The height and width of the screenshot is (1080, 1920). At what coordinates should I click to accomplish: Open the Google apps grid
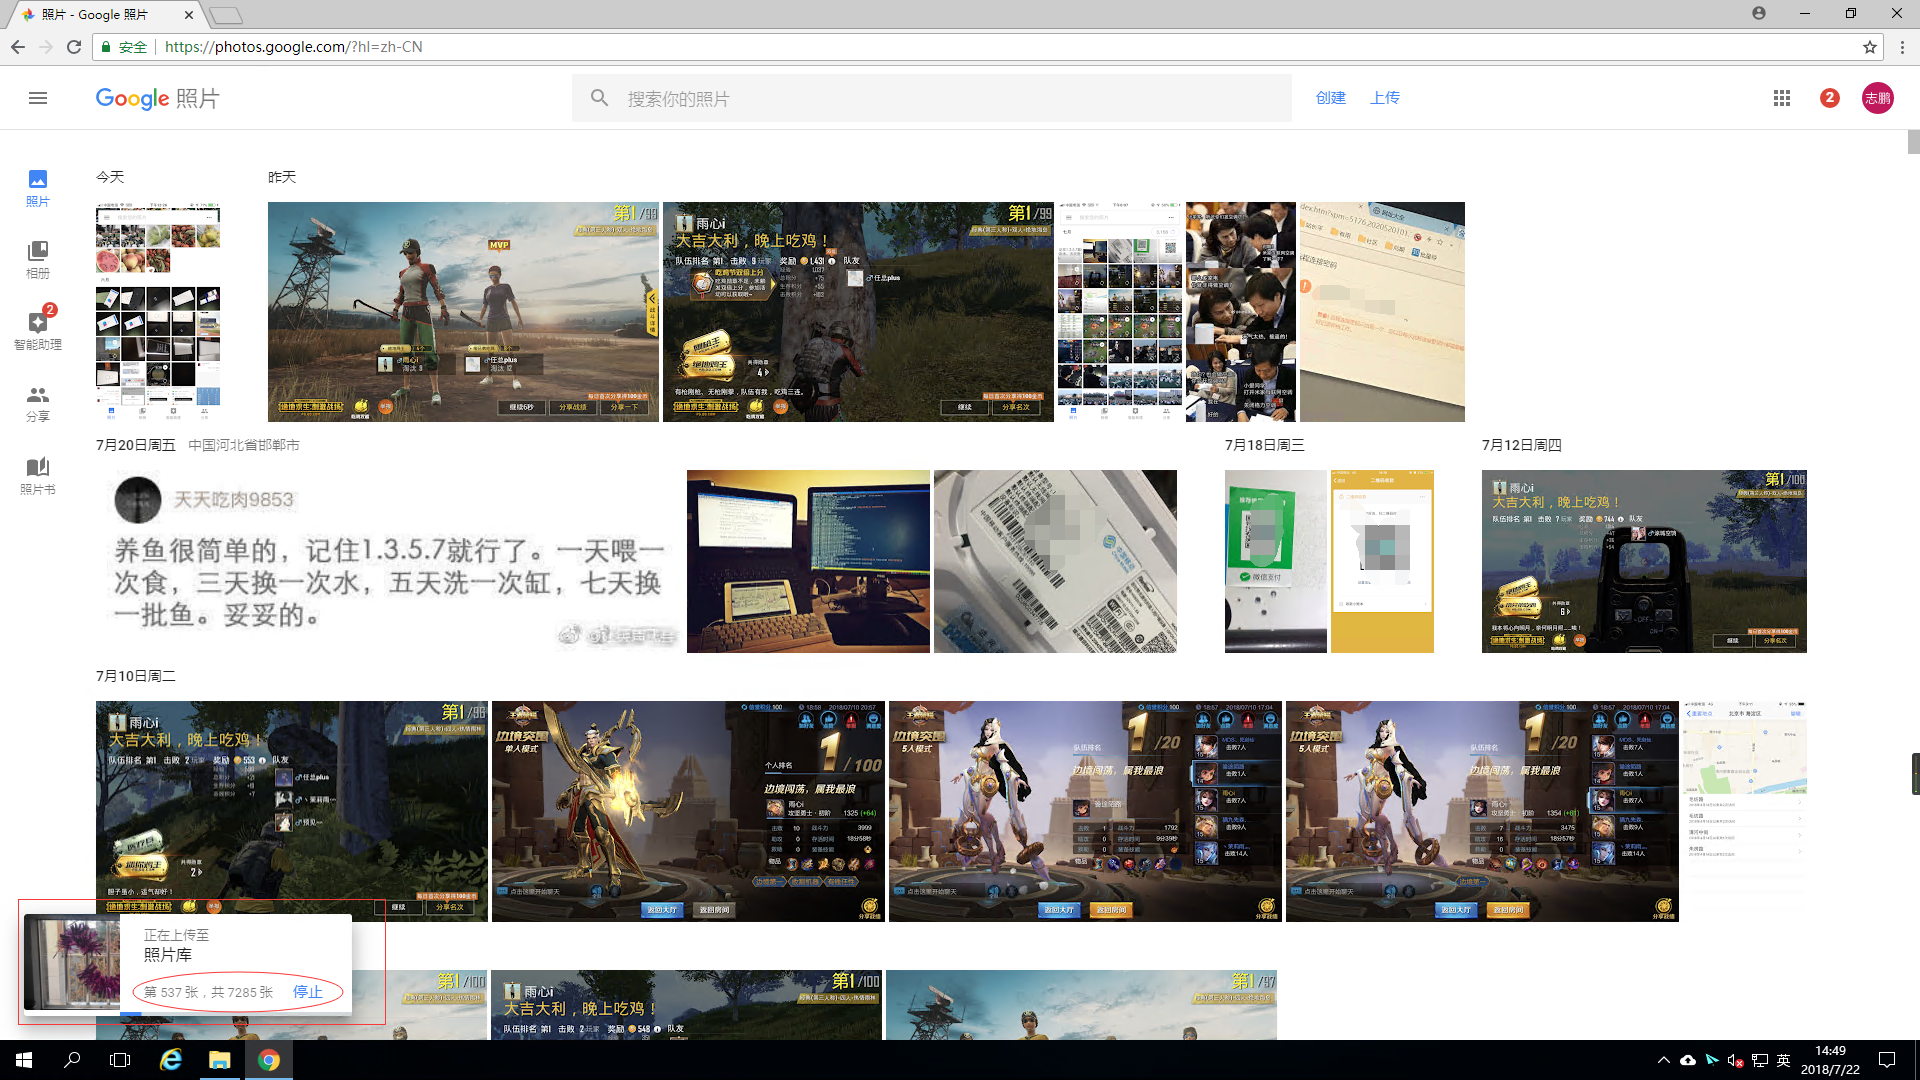point(1782,98)
